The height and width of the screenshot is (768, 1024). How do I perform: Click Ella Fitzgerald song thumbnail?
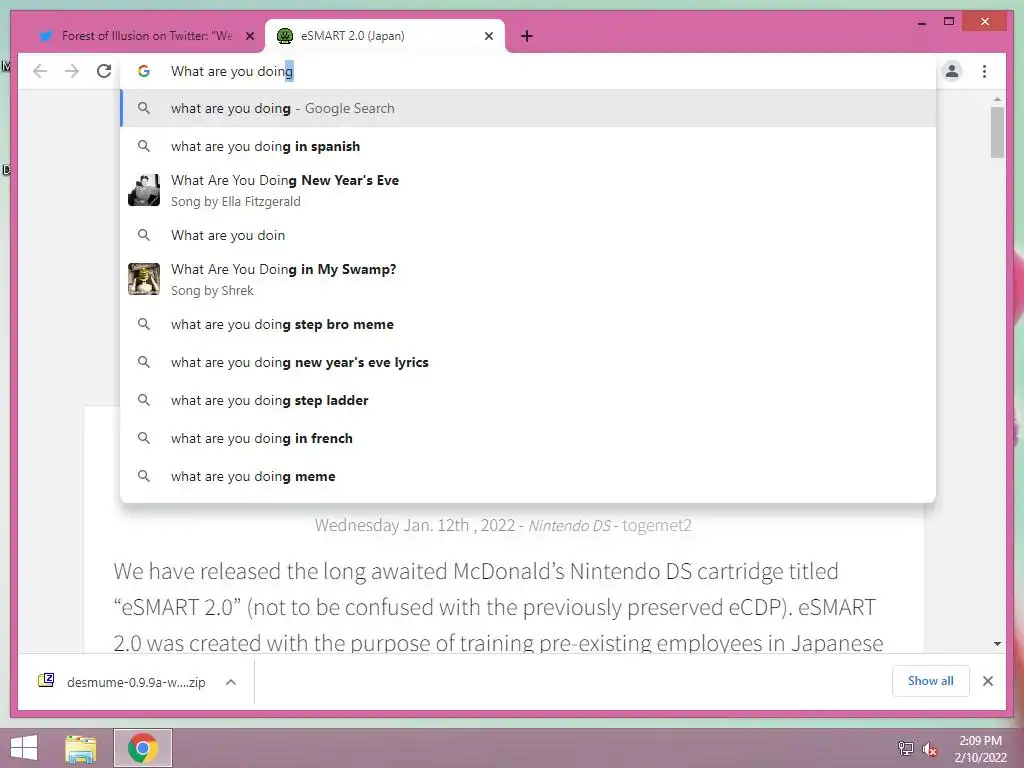click(x=144, y=190)
